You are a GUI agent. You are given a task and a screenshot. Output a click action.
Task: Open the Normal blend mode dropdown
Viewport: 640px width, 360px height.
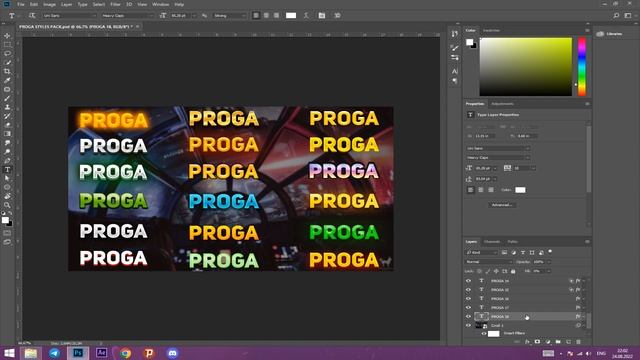[x=489, y=262]
